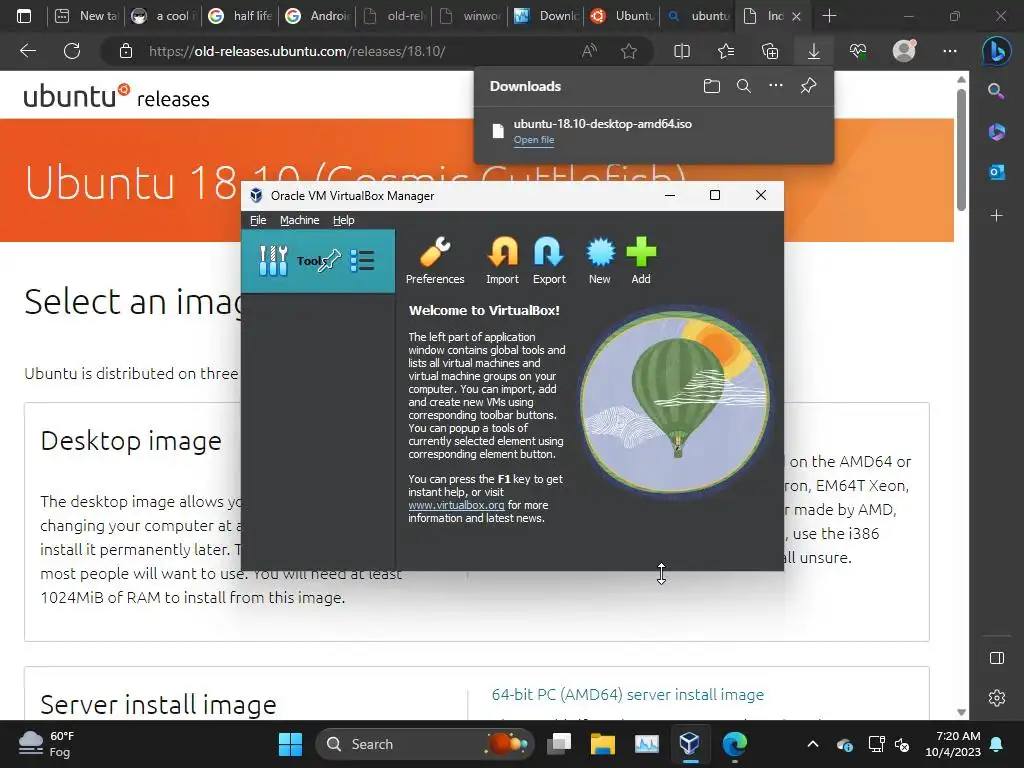Open a new browser tab with plus
This screenshot has width=1024, height=768.
829,16
